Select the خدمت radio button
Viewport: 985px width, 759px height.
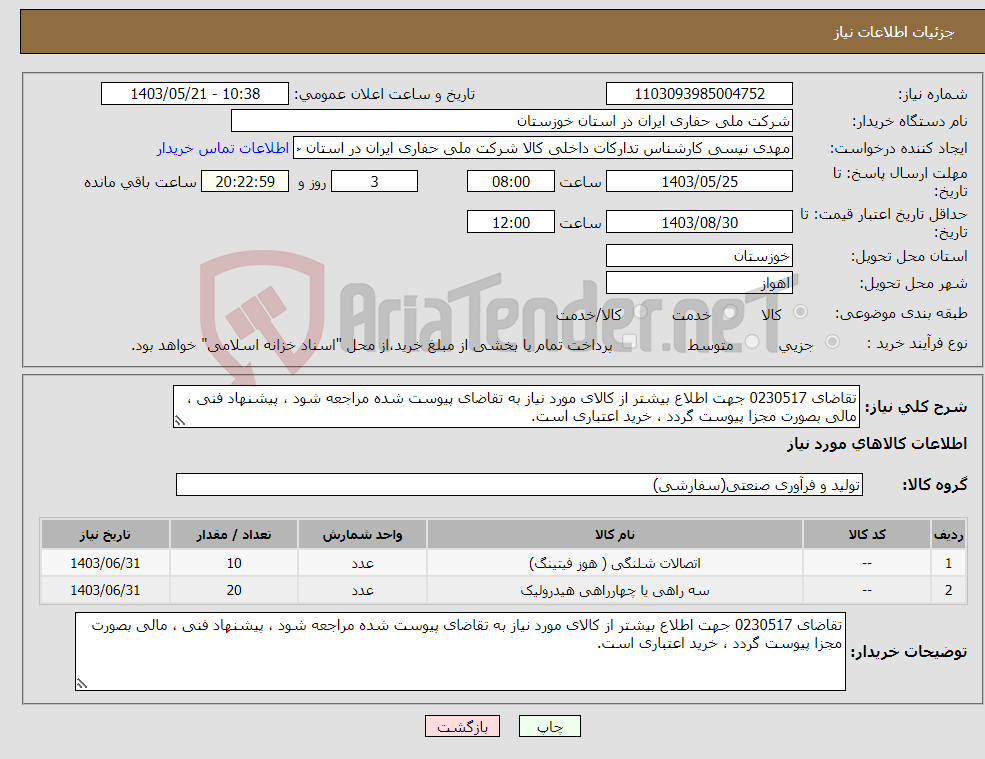[729, 312]
